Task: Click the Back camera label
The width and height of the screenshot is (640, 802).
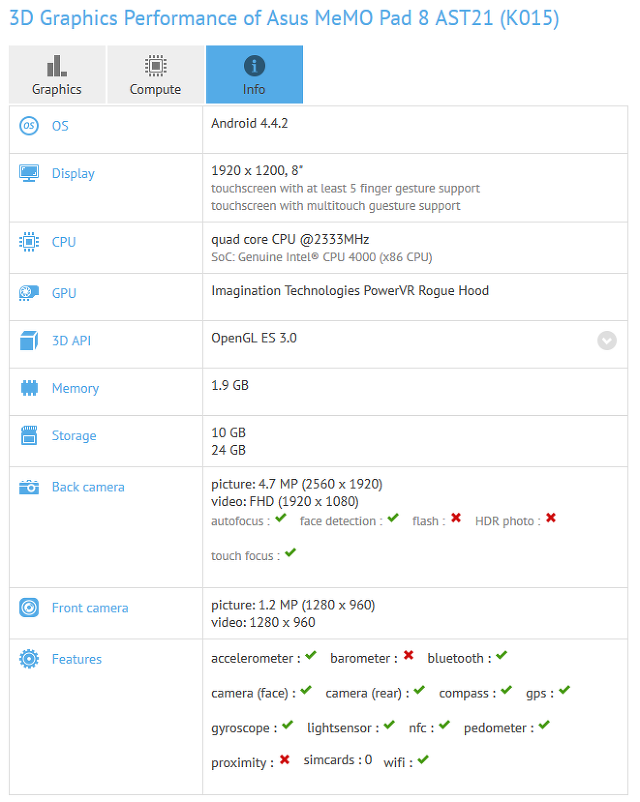Action: coord(88,487)
